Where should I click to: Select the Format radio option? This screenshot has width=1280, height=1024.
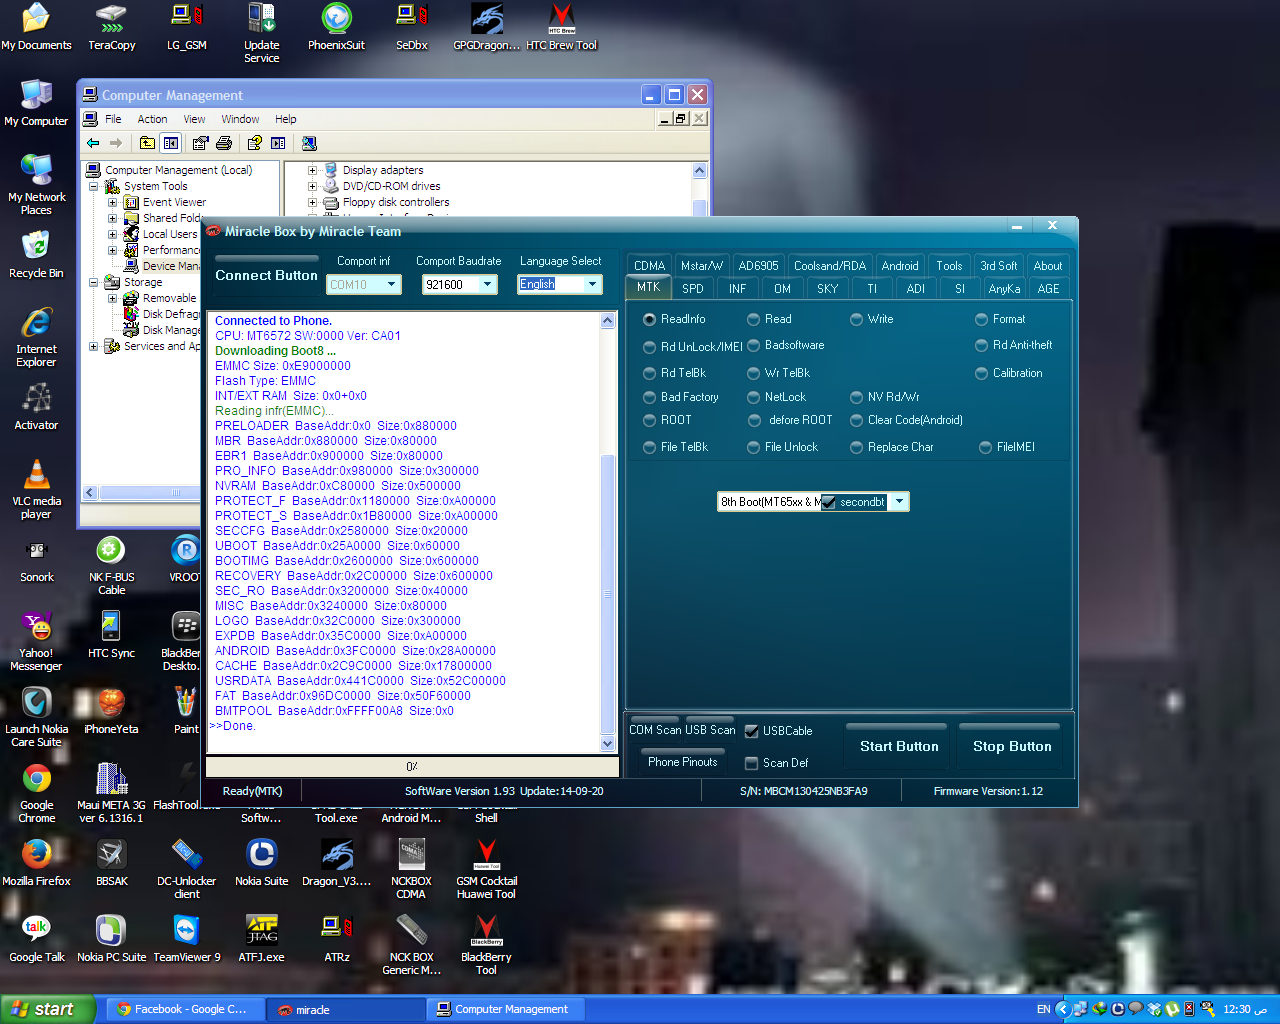[1000, 319]
